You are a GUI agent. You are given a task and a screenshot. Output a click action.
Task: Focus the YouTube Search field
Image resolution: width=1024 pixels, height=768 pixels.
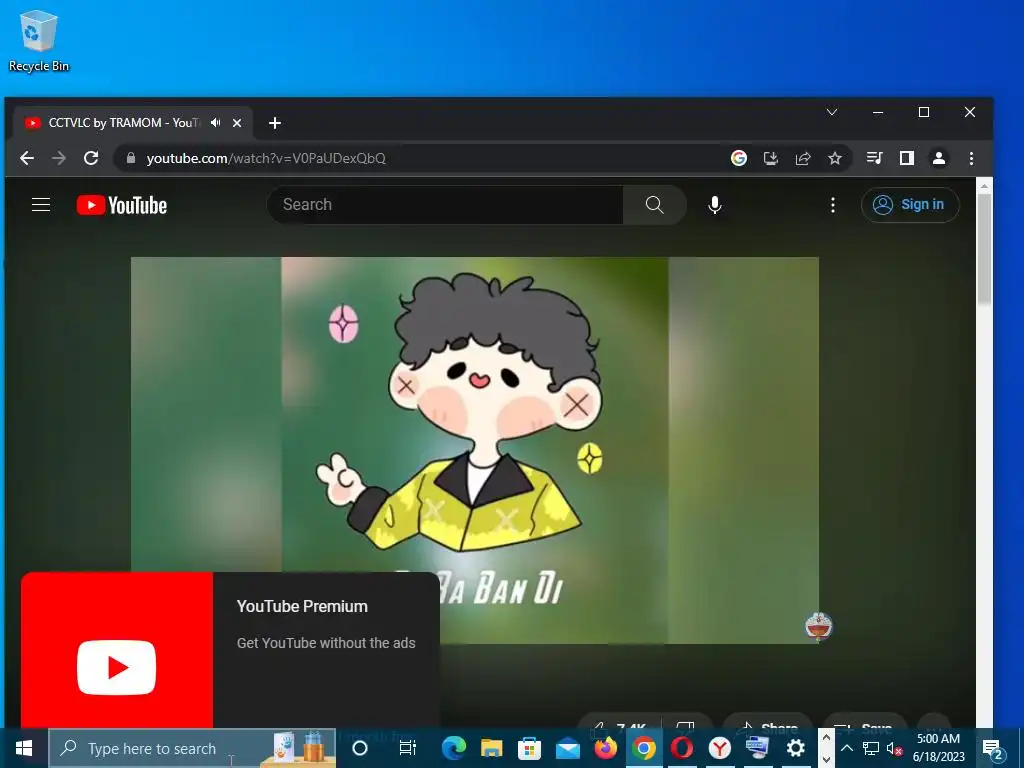[x=445, y=205]
